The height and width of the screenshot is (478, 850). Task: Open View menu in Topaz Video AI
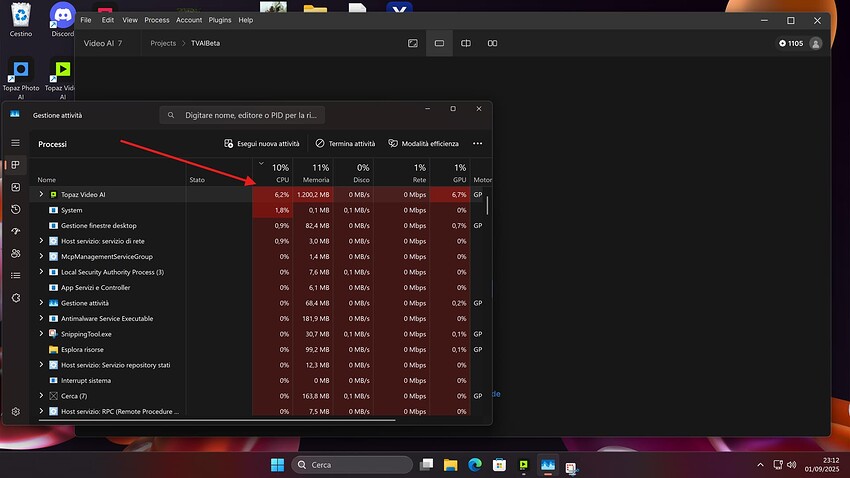130,20
